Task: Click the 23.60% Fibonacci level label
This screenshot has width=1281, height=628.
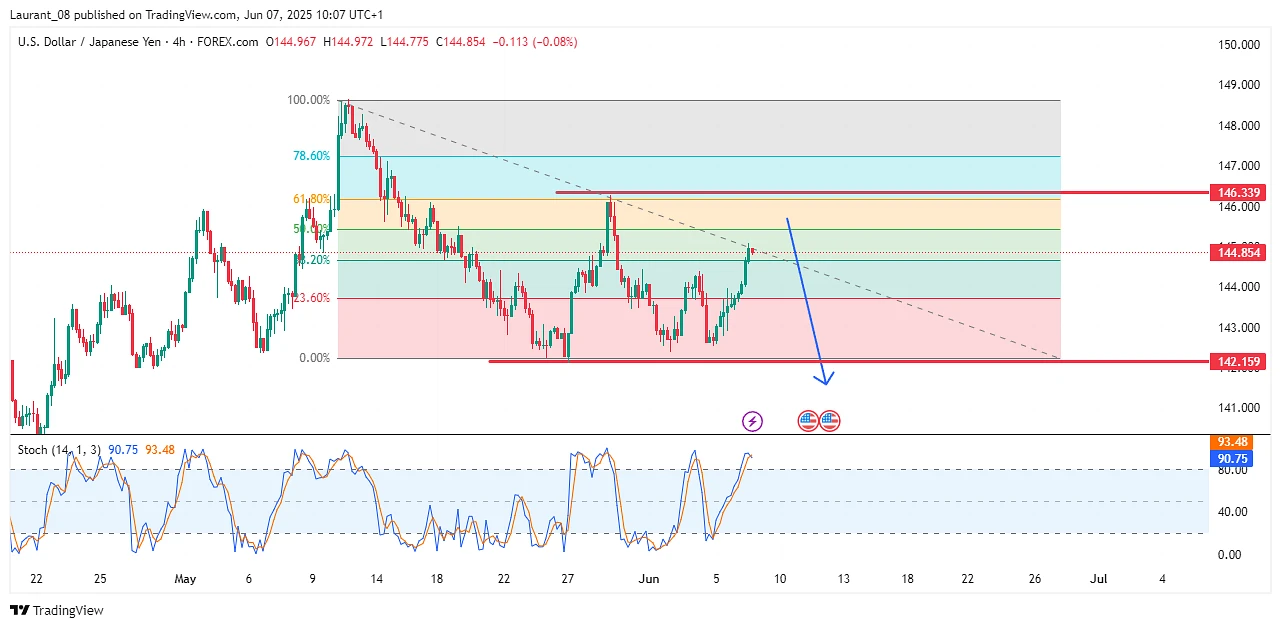Action: coord(311,298)
